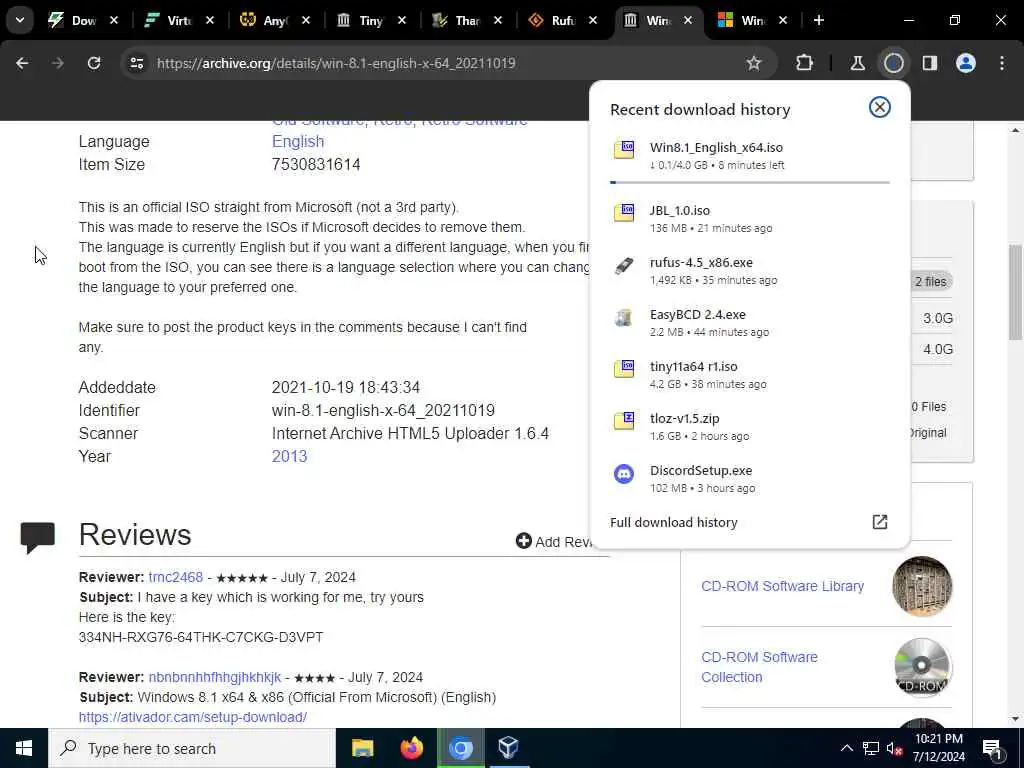Open the Windows Start menu

point(24,748)
